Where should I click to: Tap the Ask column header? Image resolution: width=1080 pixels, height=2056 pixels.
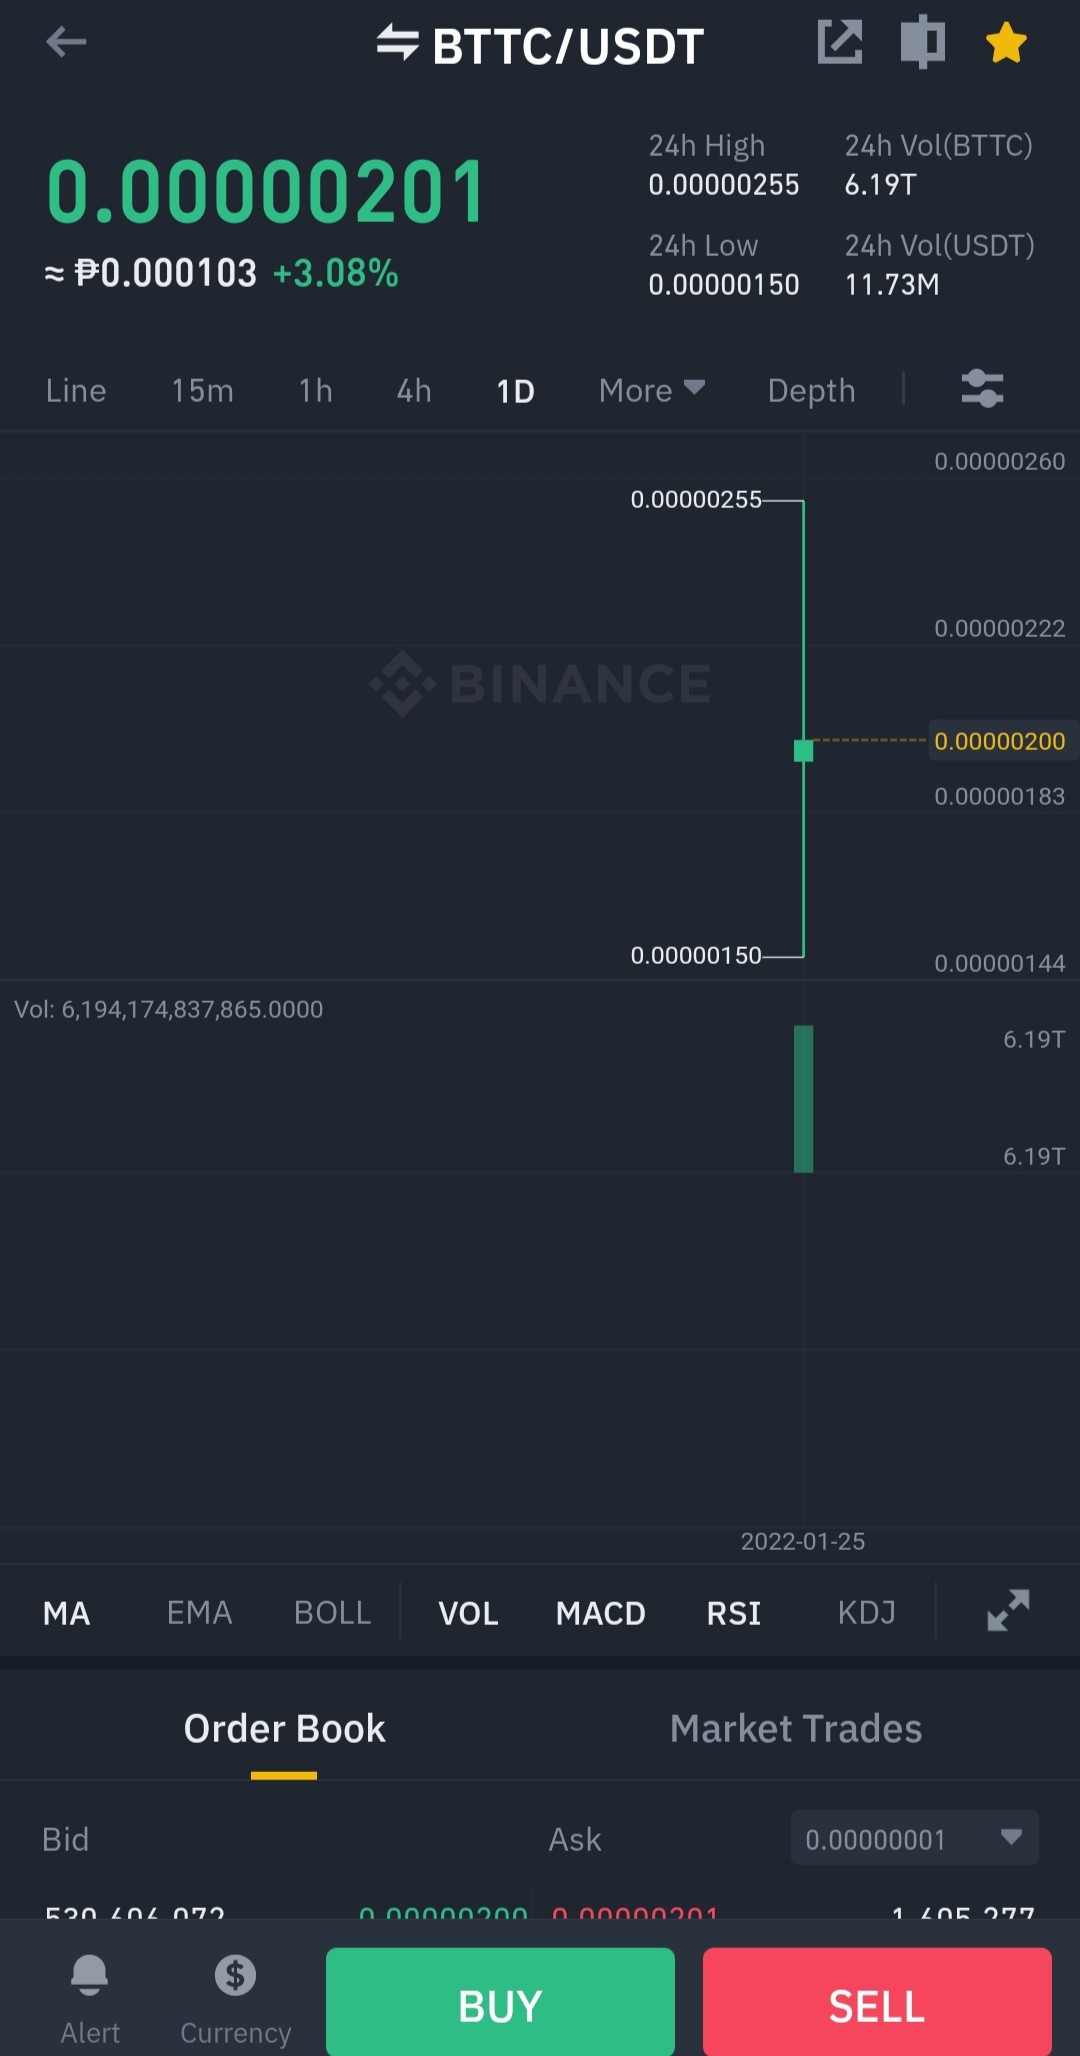(575, 1839)
